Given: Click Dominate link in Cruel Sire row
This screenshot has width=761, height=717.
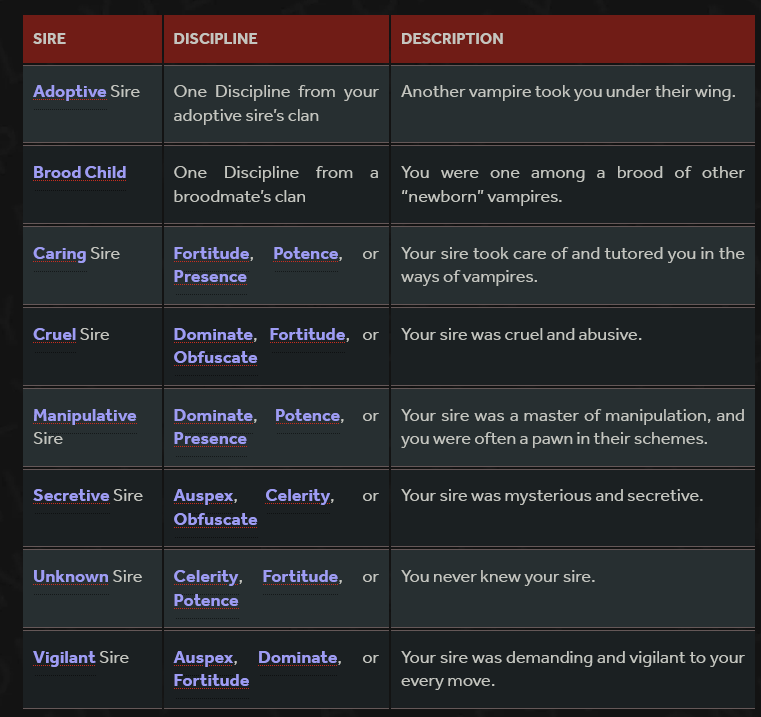Looking at the screenshot, I should pyautogui.click(x=213, y=334).
